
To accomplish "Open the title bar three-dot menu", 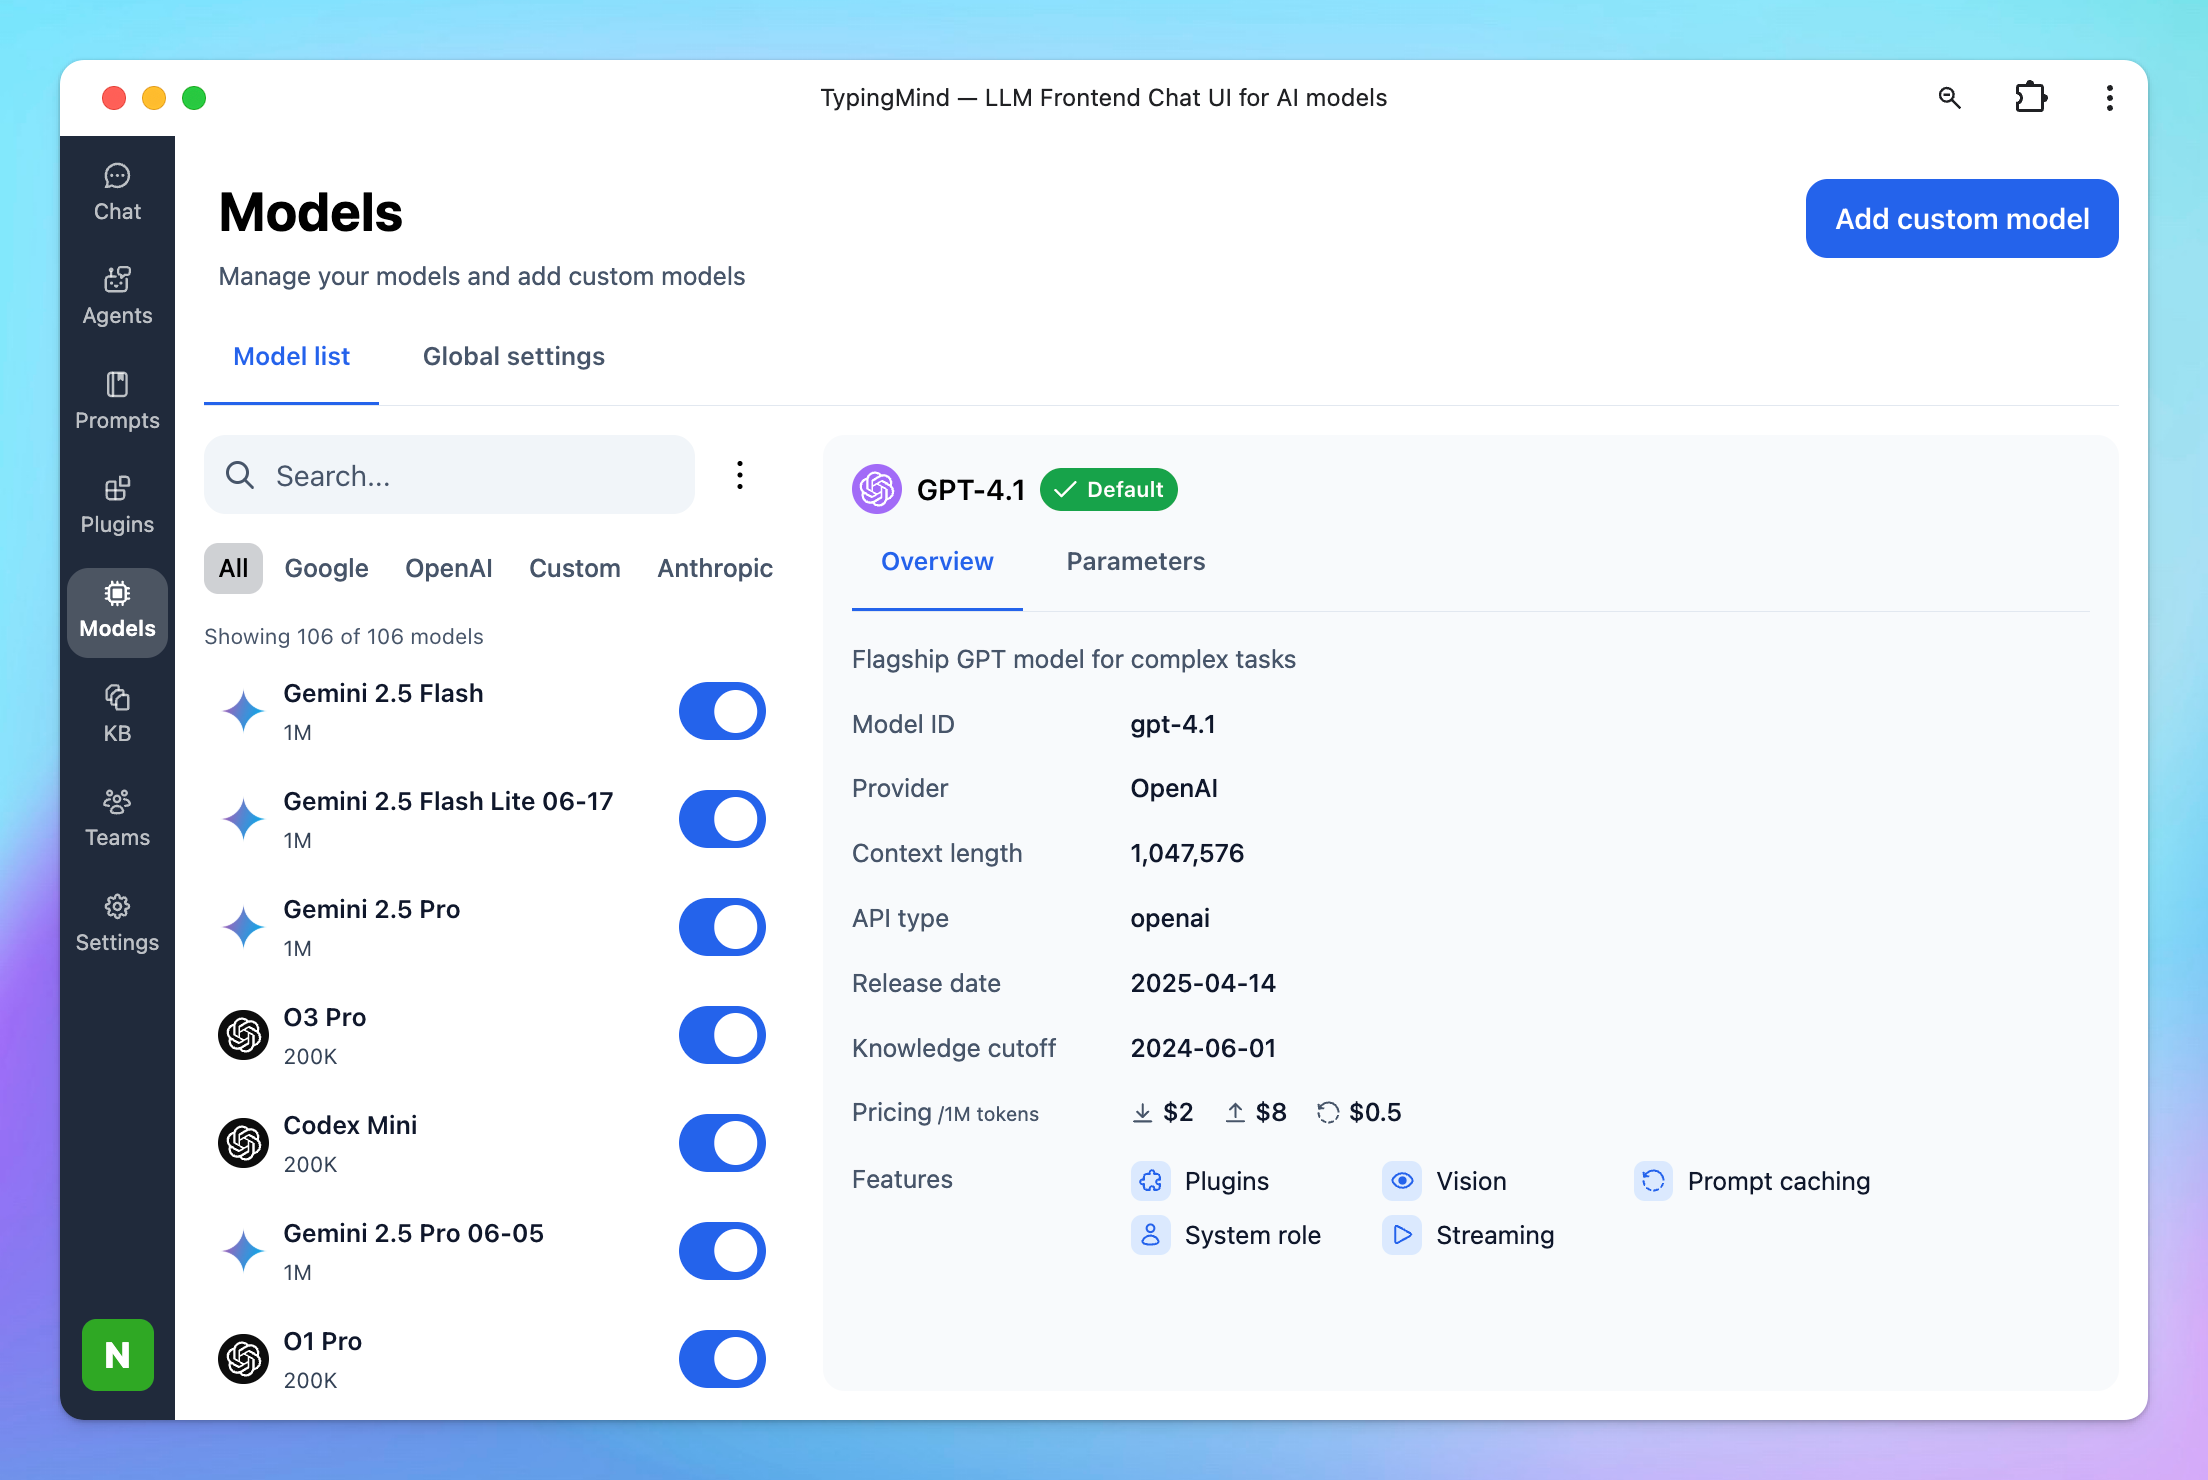I will pos(2109,97).
